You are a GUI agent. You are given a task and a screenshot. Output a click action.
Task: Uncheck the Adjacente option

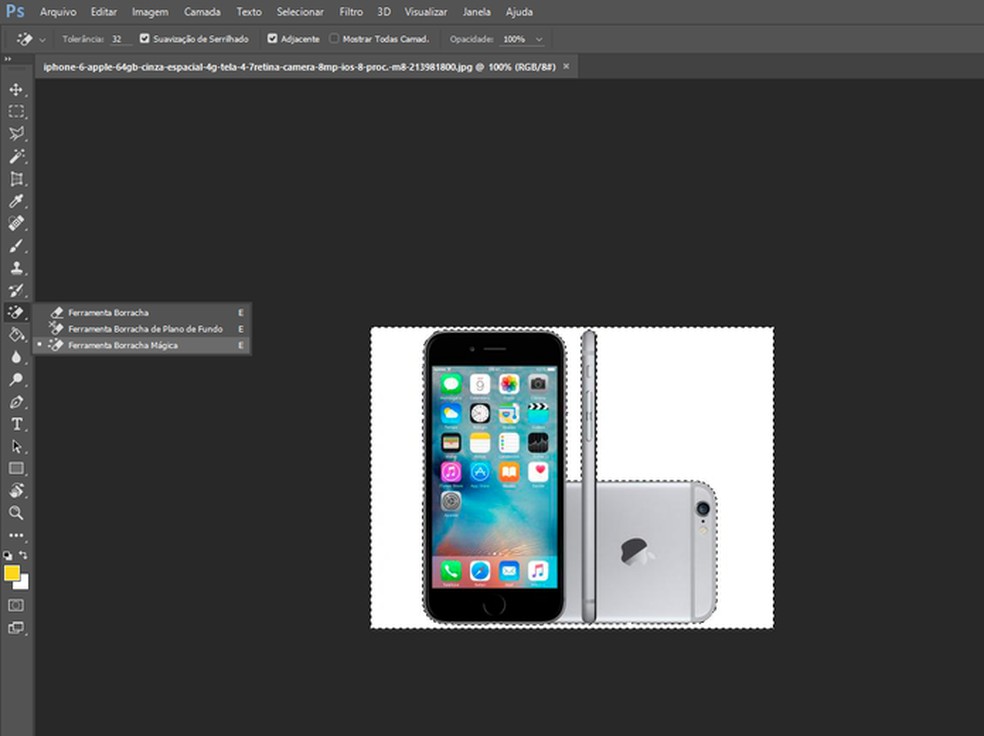click(273, 39)
